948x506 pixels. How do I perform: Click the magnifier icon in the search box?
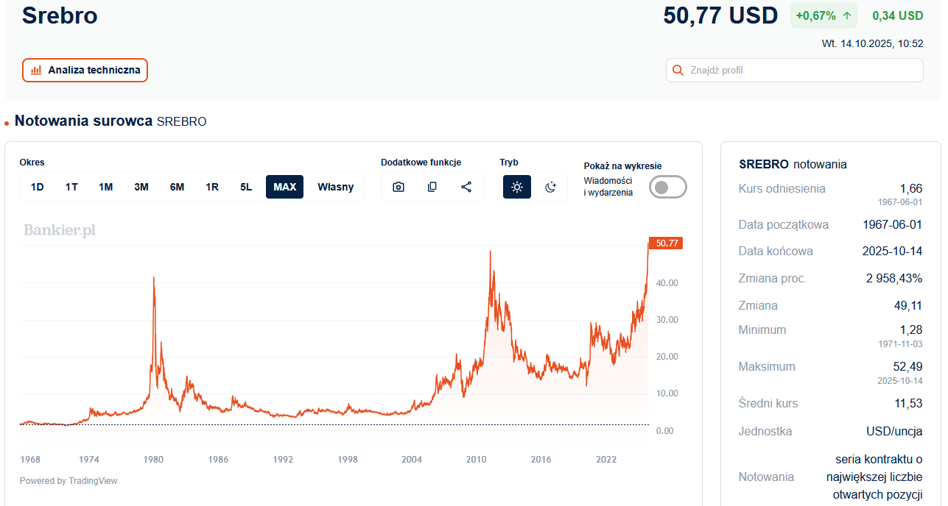679,70
